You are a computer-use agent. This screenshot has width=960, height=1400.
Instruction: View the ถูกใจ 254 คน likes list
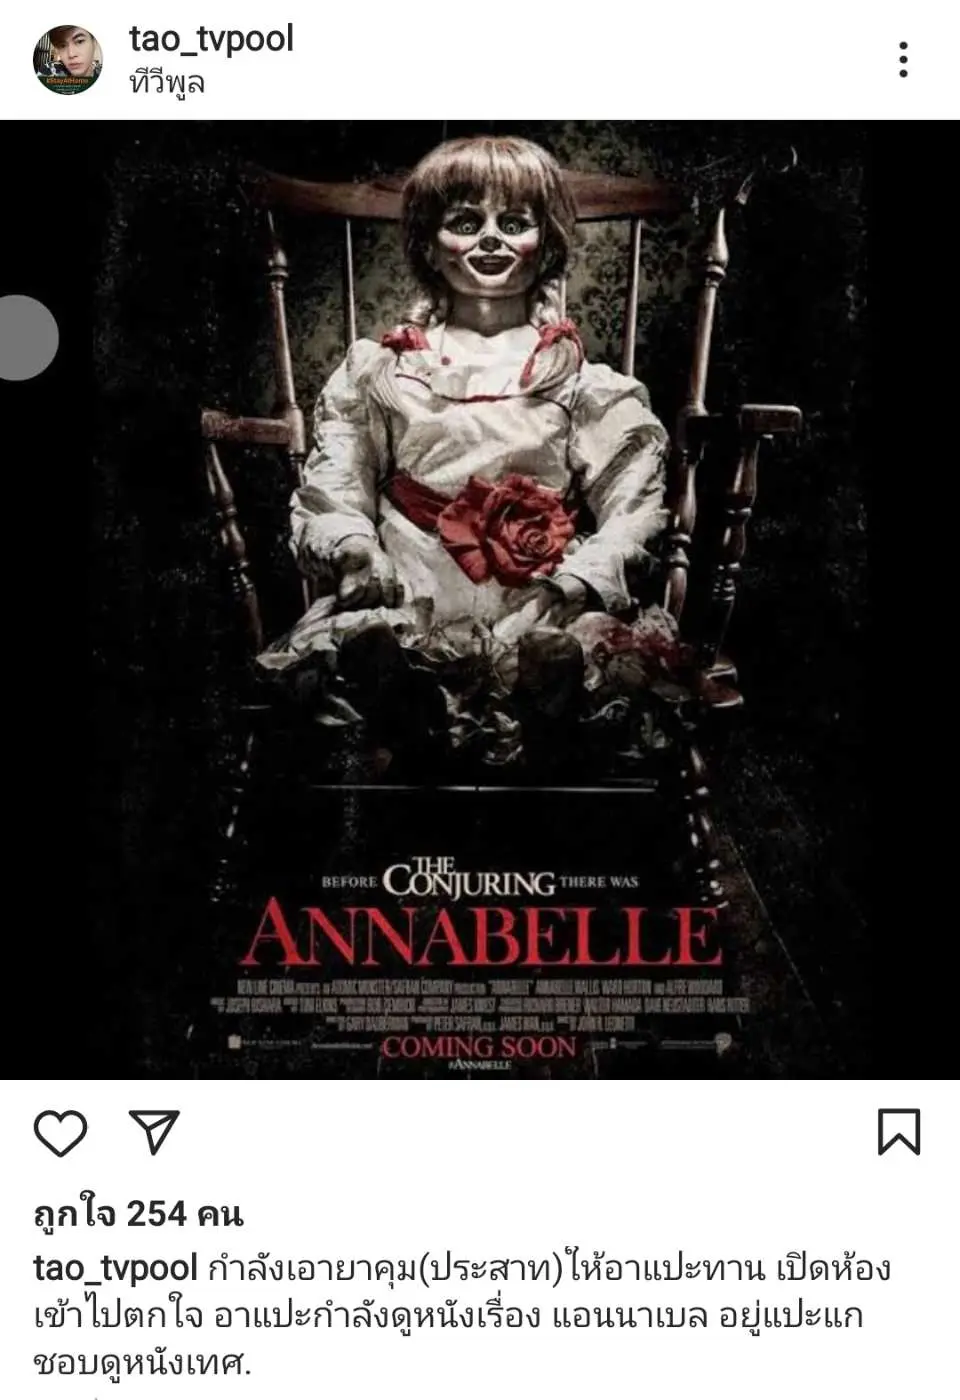tap(138, 1214)
